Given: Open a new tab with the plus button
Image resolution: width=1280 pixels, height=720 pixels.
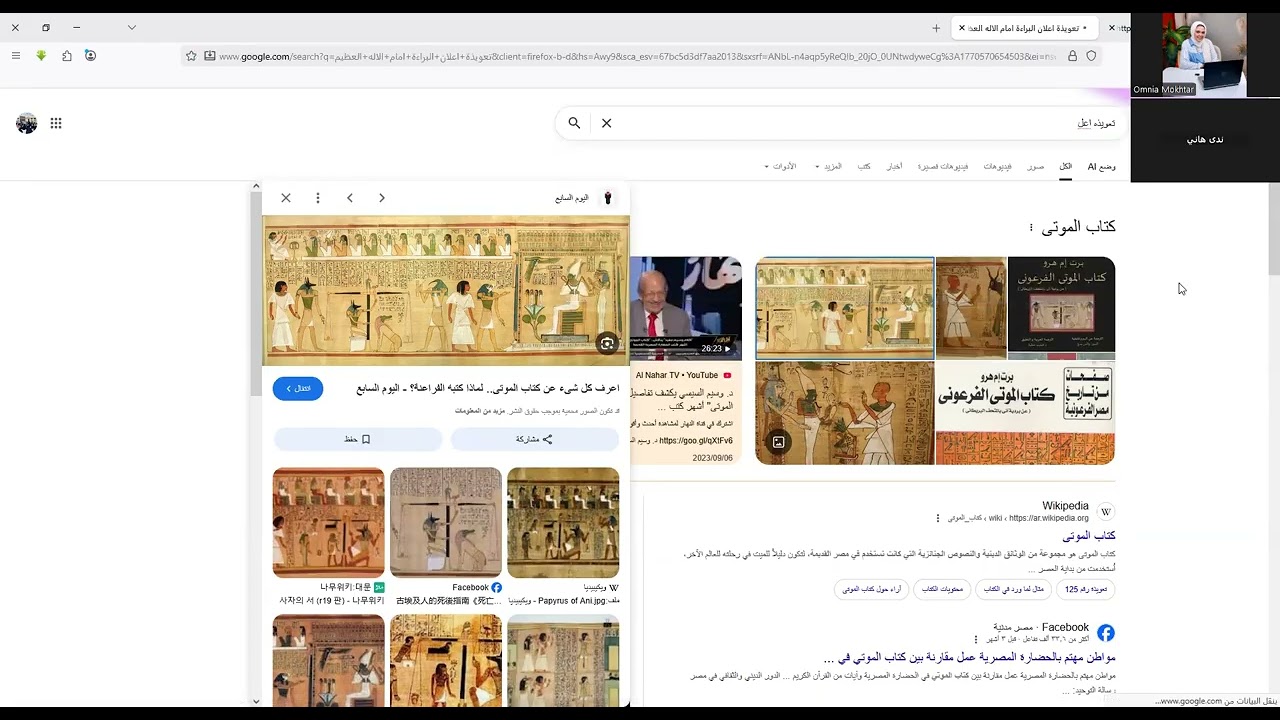Looking at the screenshot, I should pyautogui.click(x=936, y=28).
